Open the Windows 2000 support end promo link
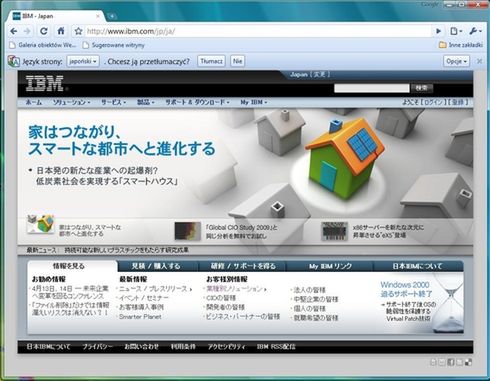 (406, 289)
